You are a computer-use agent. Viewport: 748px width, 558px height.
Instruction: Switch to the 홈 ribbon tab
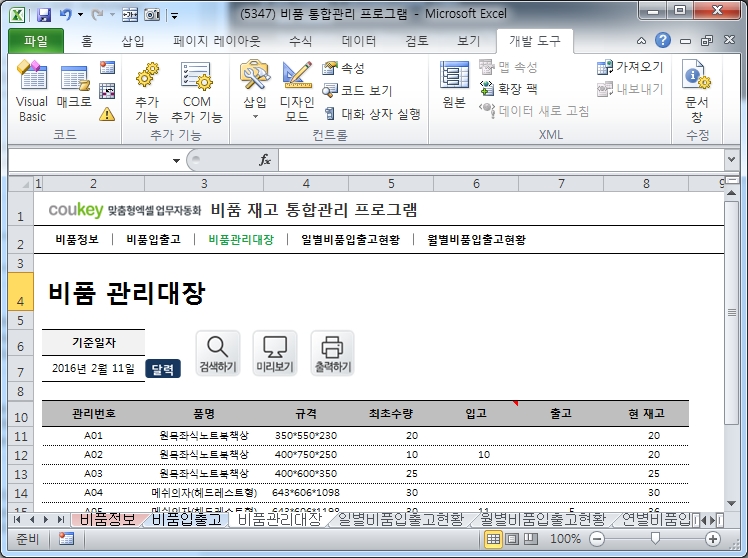pos(86,41)
